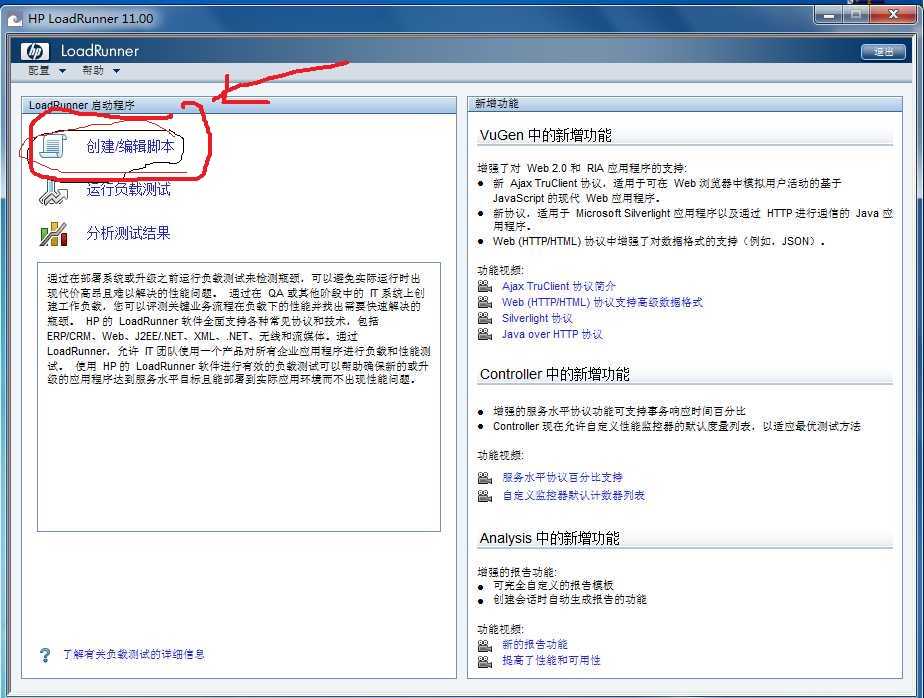Open 新的报告功能 video link
Image resolution: width=924 pixels, height=698 pixels.
click(x=534, y=645)
